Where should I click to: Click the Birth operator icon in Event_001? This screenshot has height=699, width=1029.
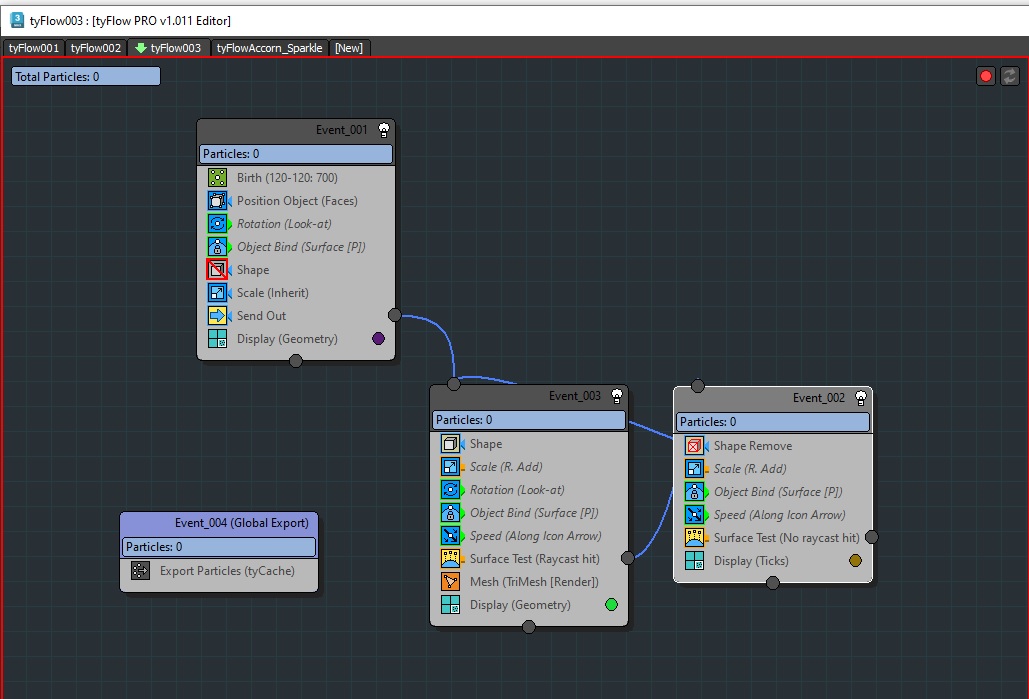click(217, 178)
